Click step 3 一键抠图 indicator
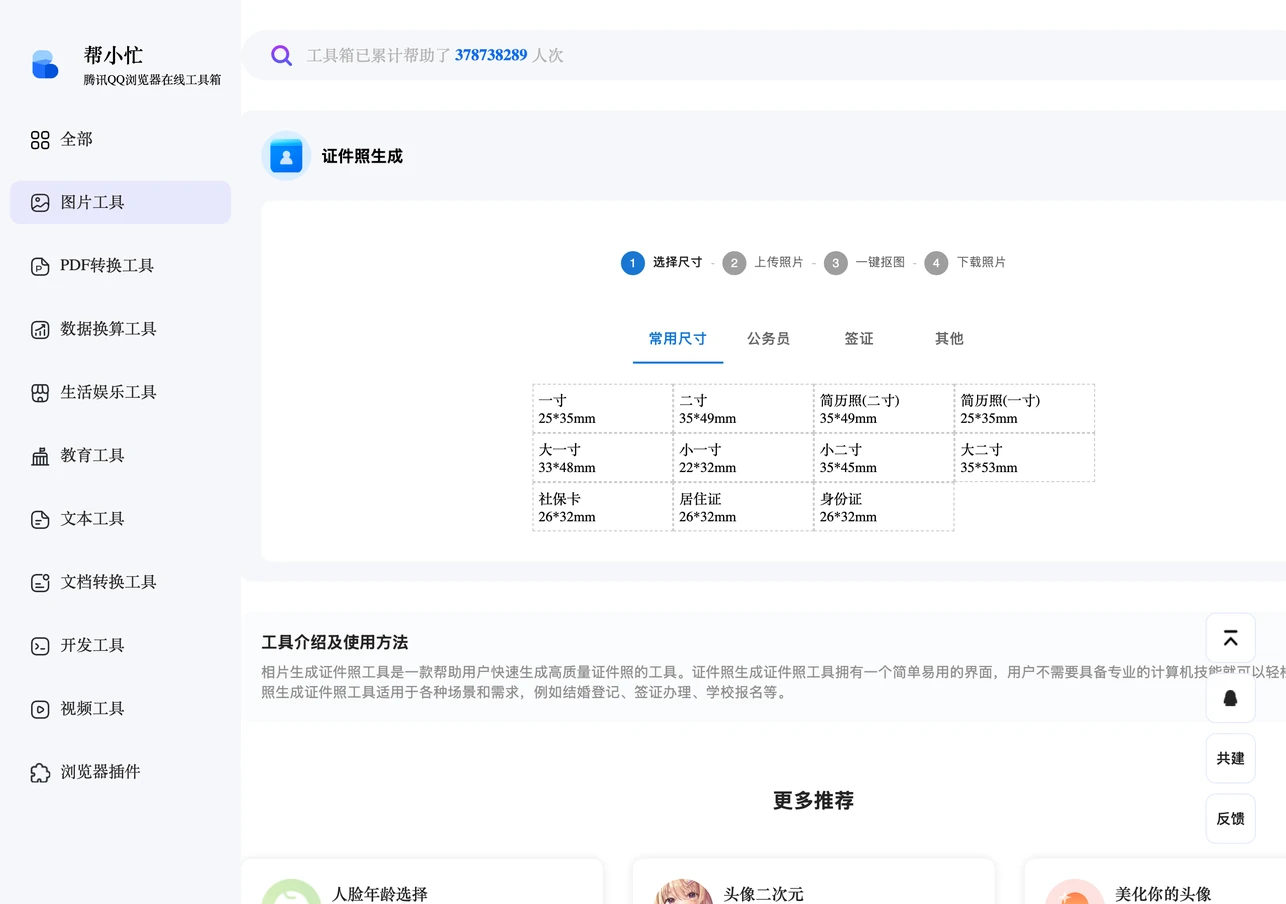 [865, 263]
